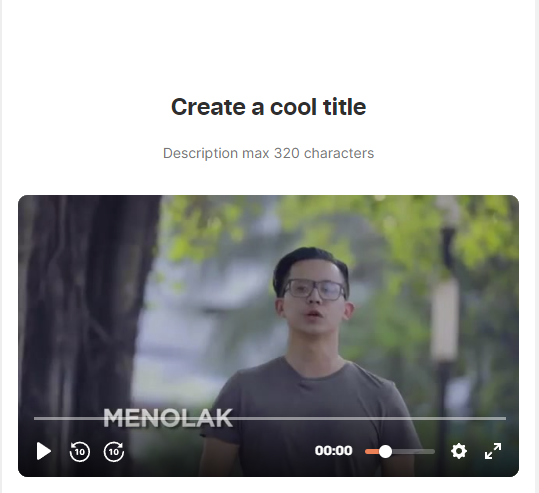Set volume to maximum on the slider track

click(x=433, y=451)
